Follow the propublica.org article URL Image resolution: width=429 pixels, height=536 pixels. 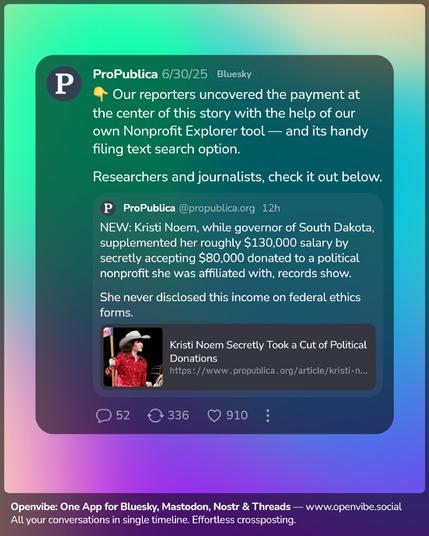click(269, 371)
